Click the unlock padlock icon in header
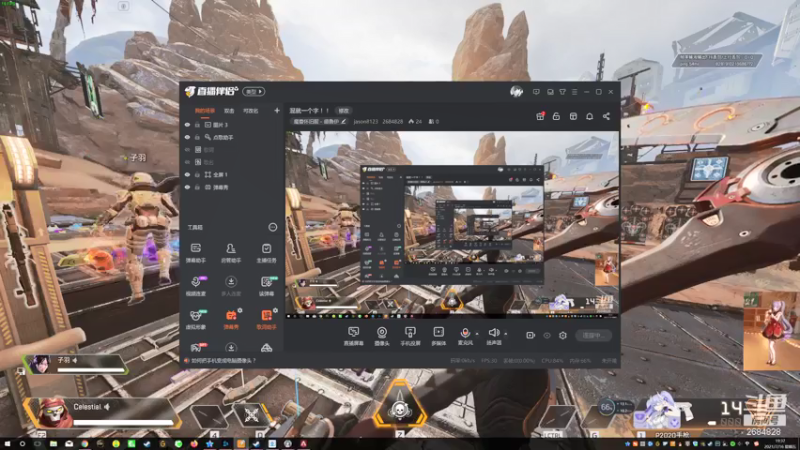 tap(556, 116)
